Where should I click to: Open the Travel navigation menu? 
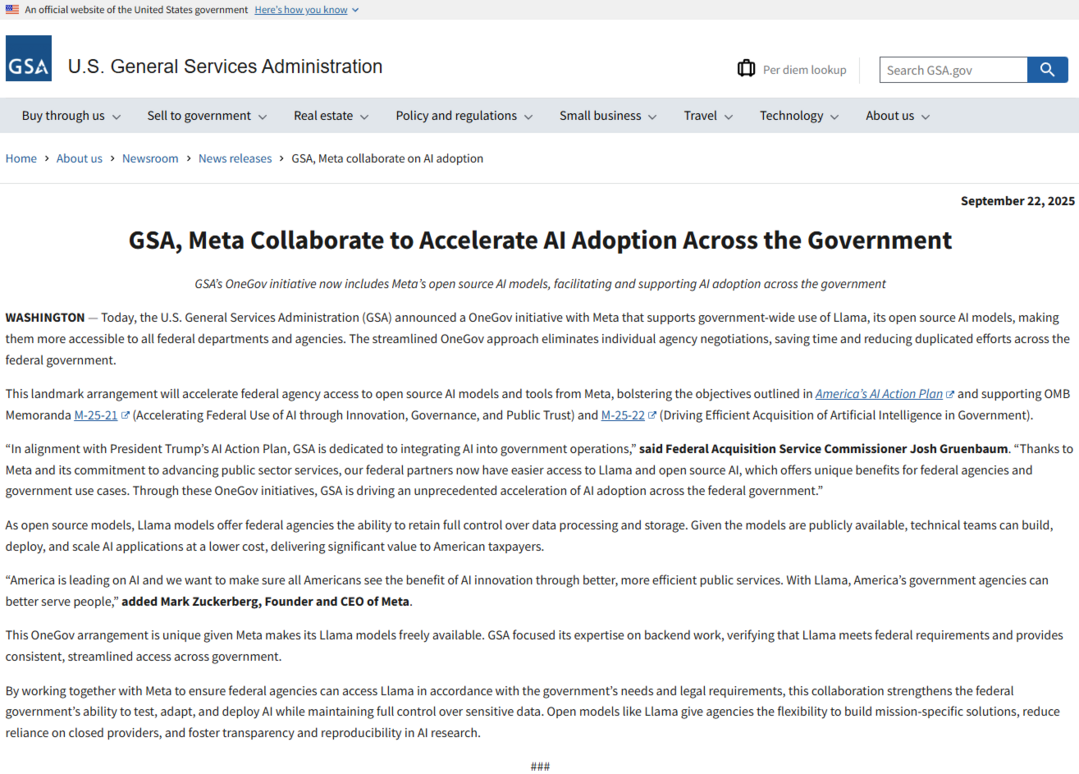(708, 116)
